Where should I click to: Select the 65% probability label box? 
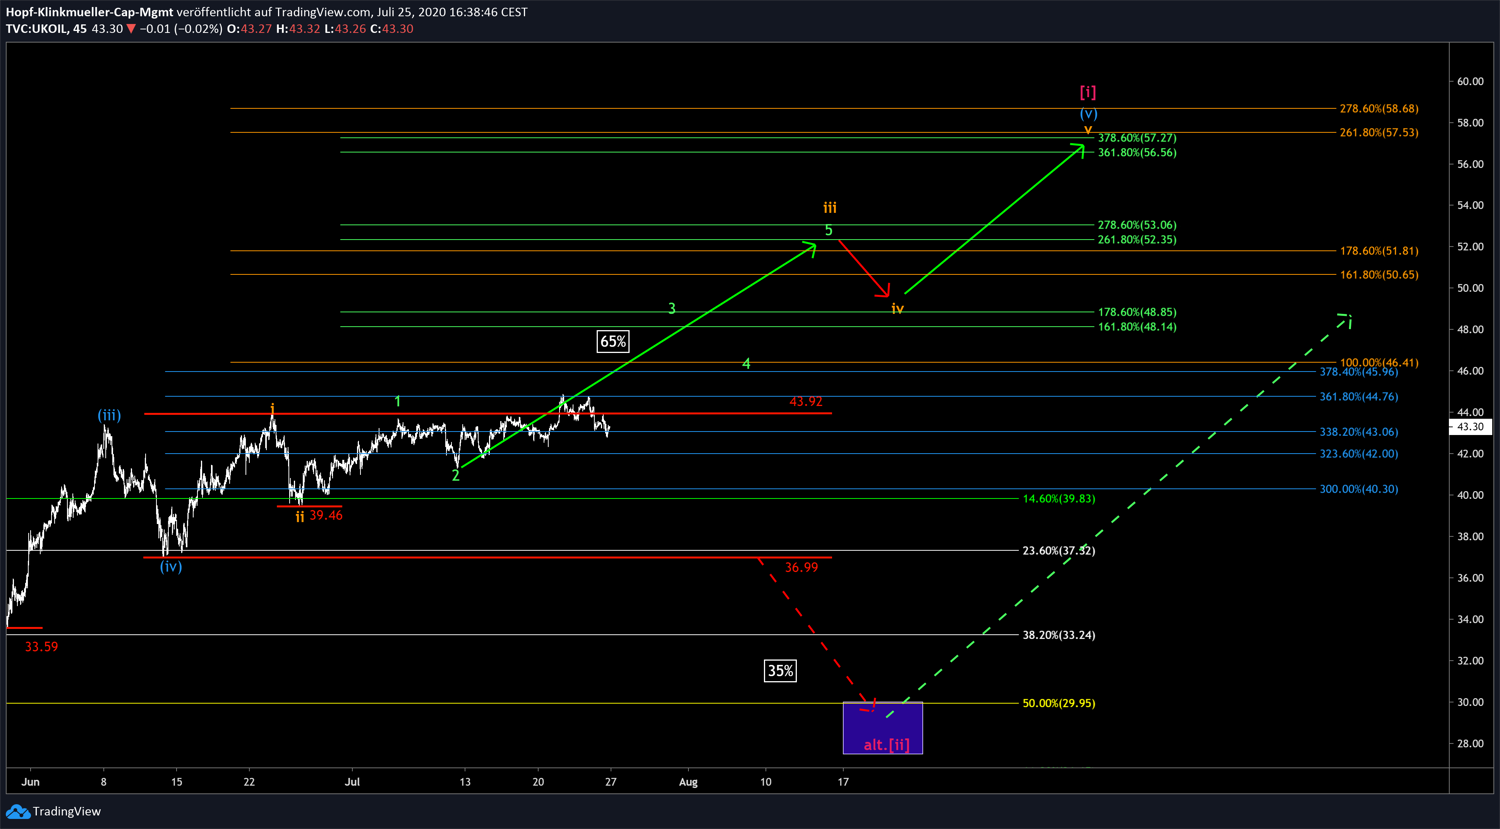point(612,342)
